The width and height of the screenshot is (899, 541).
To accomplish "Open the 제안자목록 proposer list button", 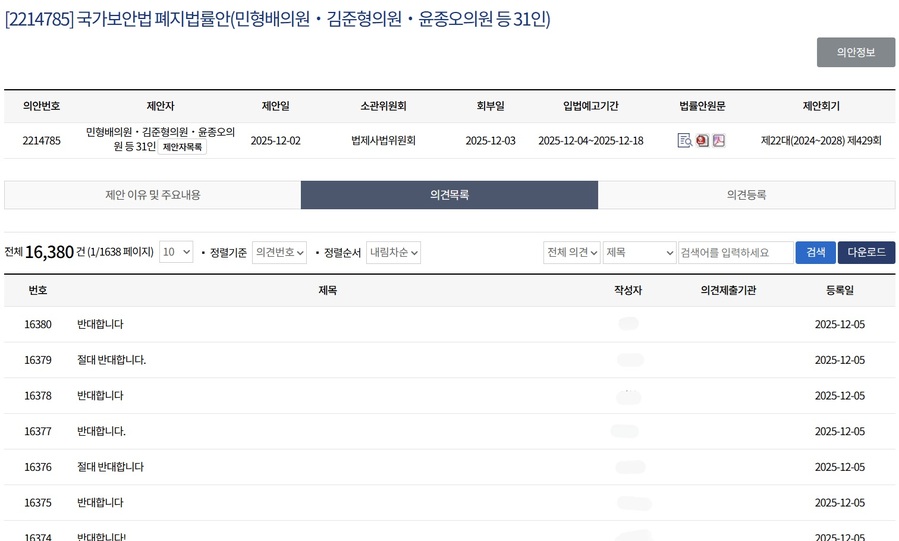I will (x=182, y=147).
